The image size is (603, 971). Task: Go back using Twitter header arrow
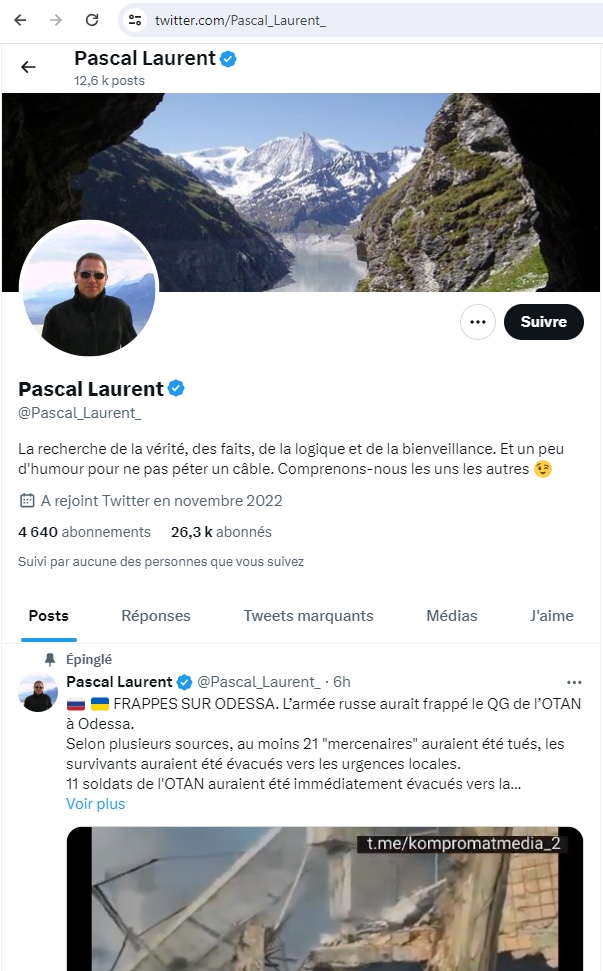coord(28,67)
